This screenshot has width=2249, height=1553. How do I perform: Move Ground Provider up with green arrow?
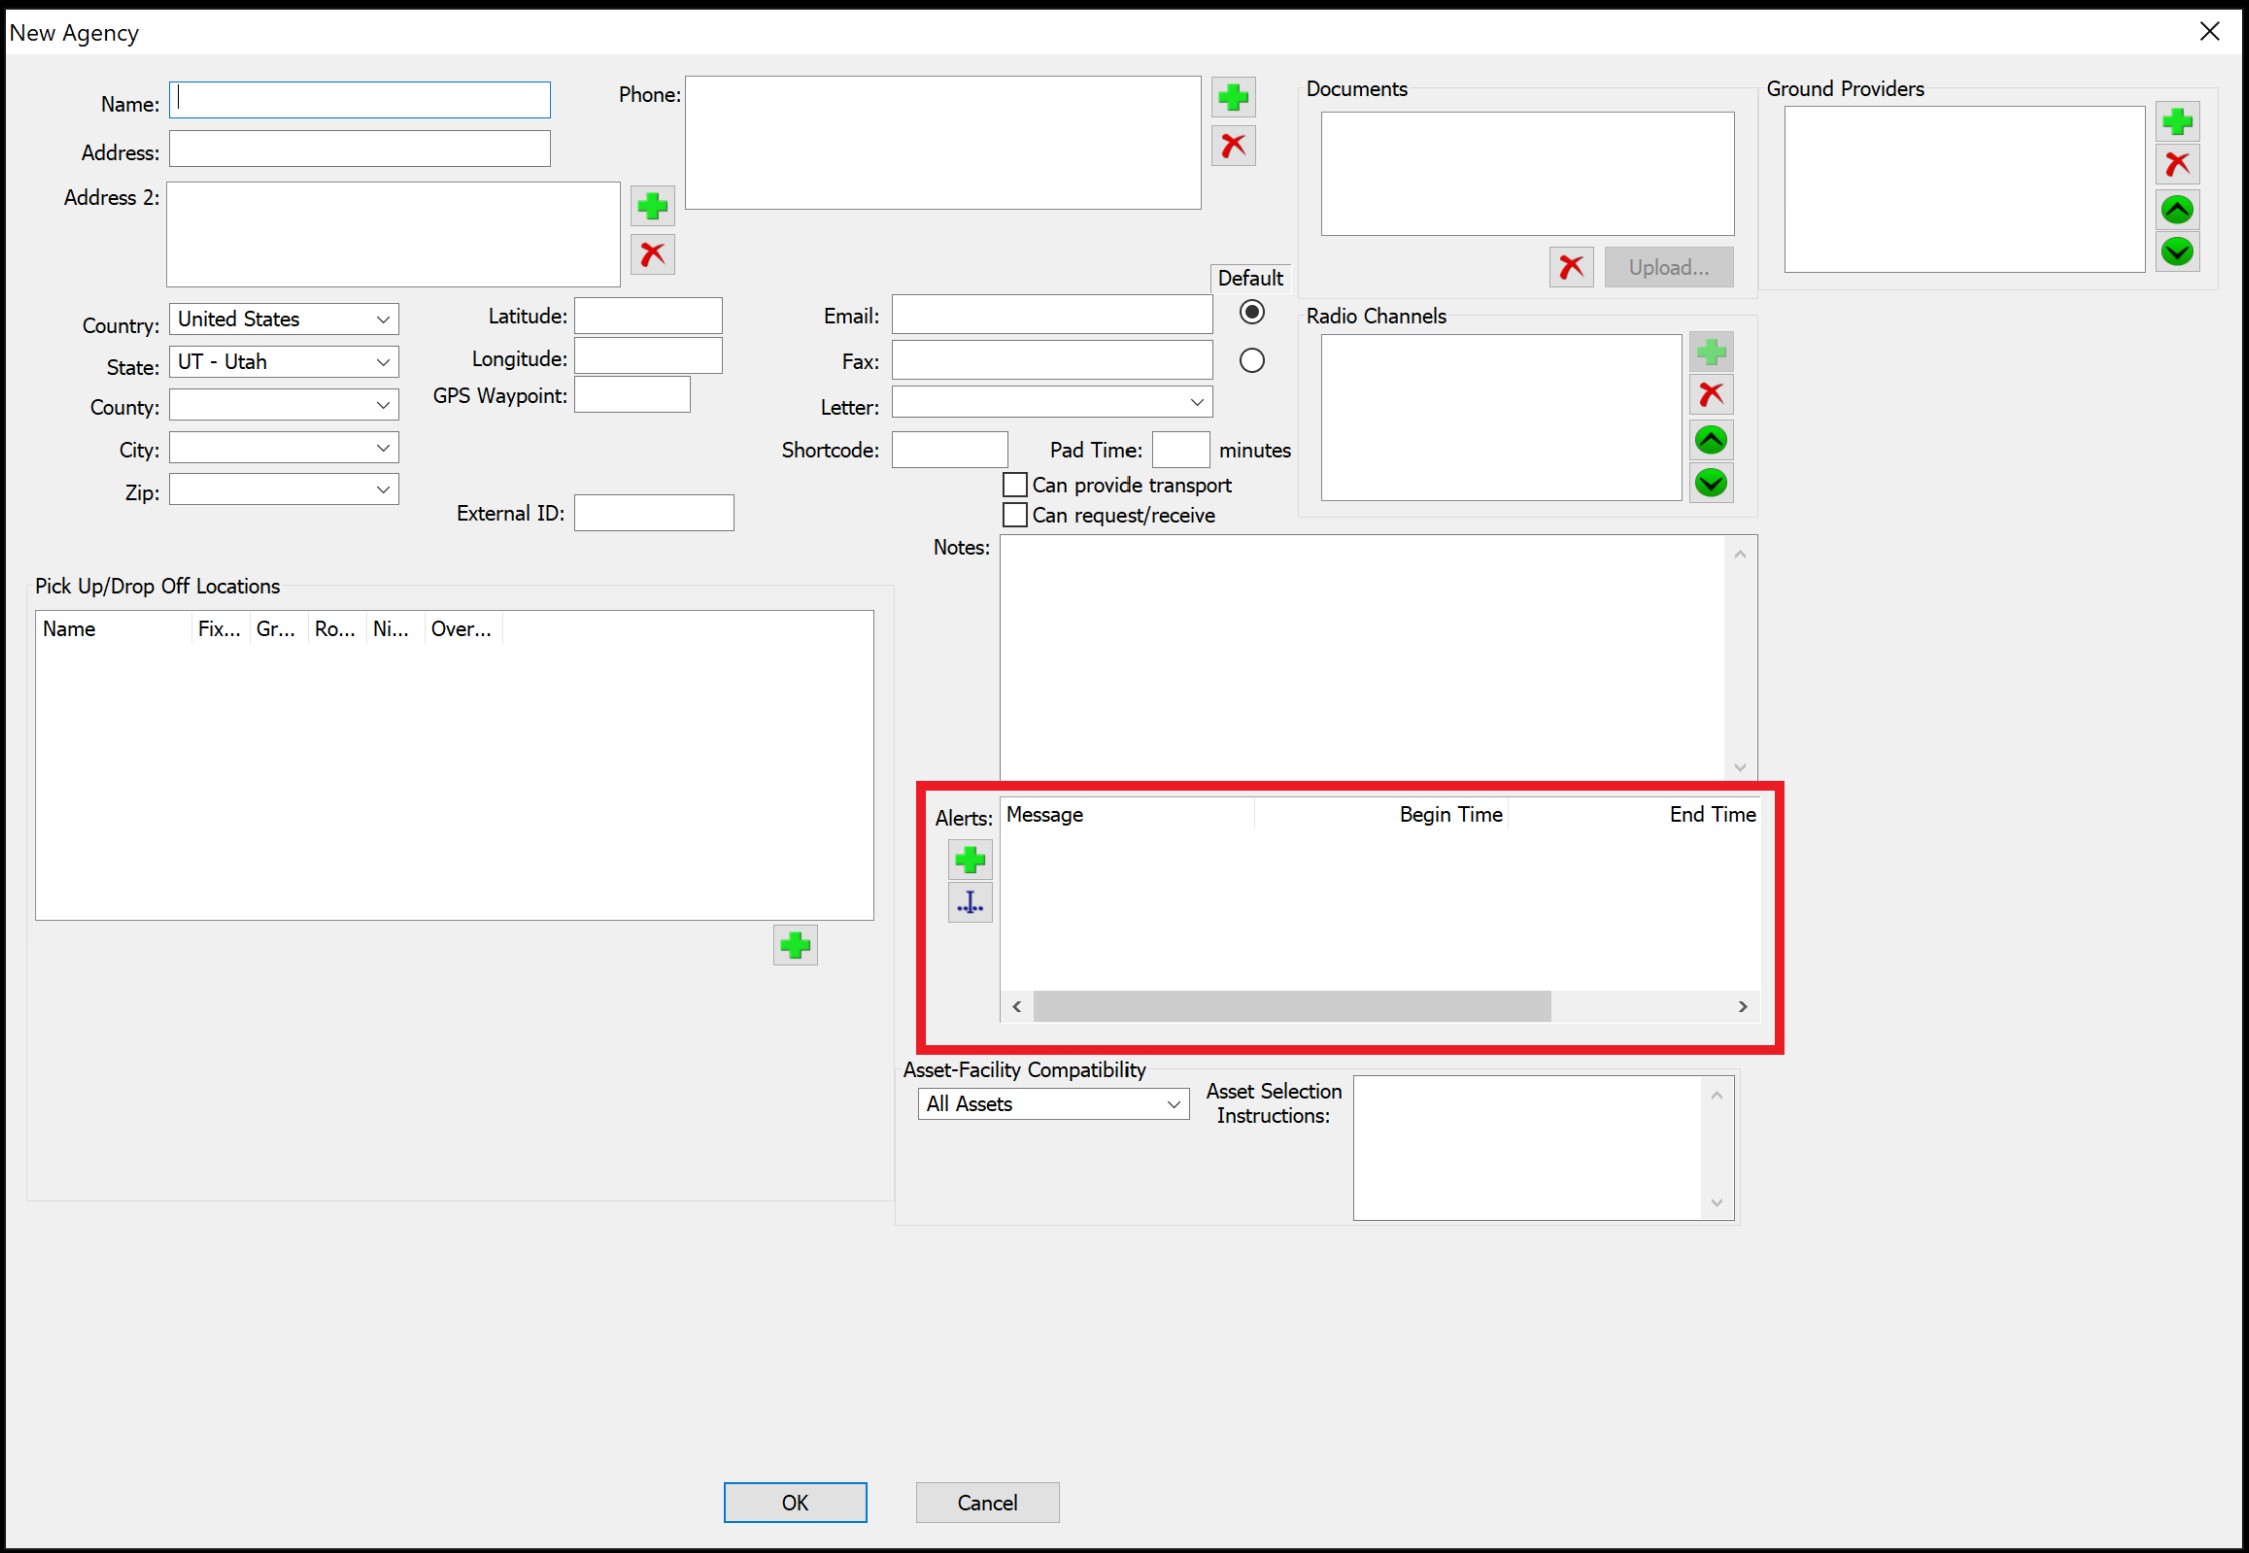click(x=2177, y=209)
